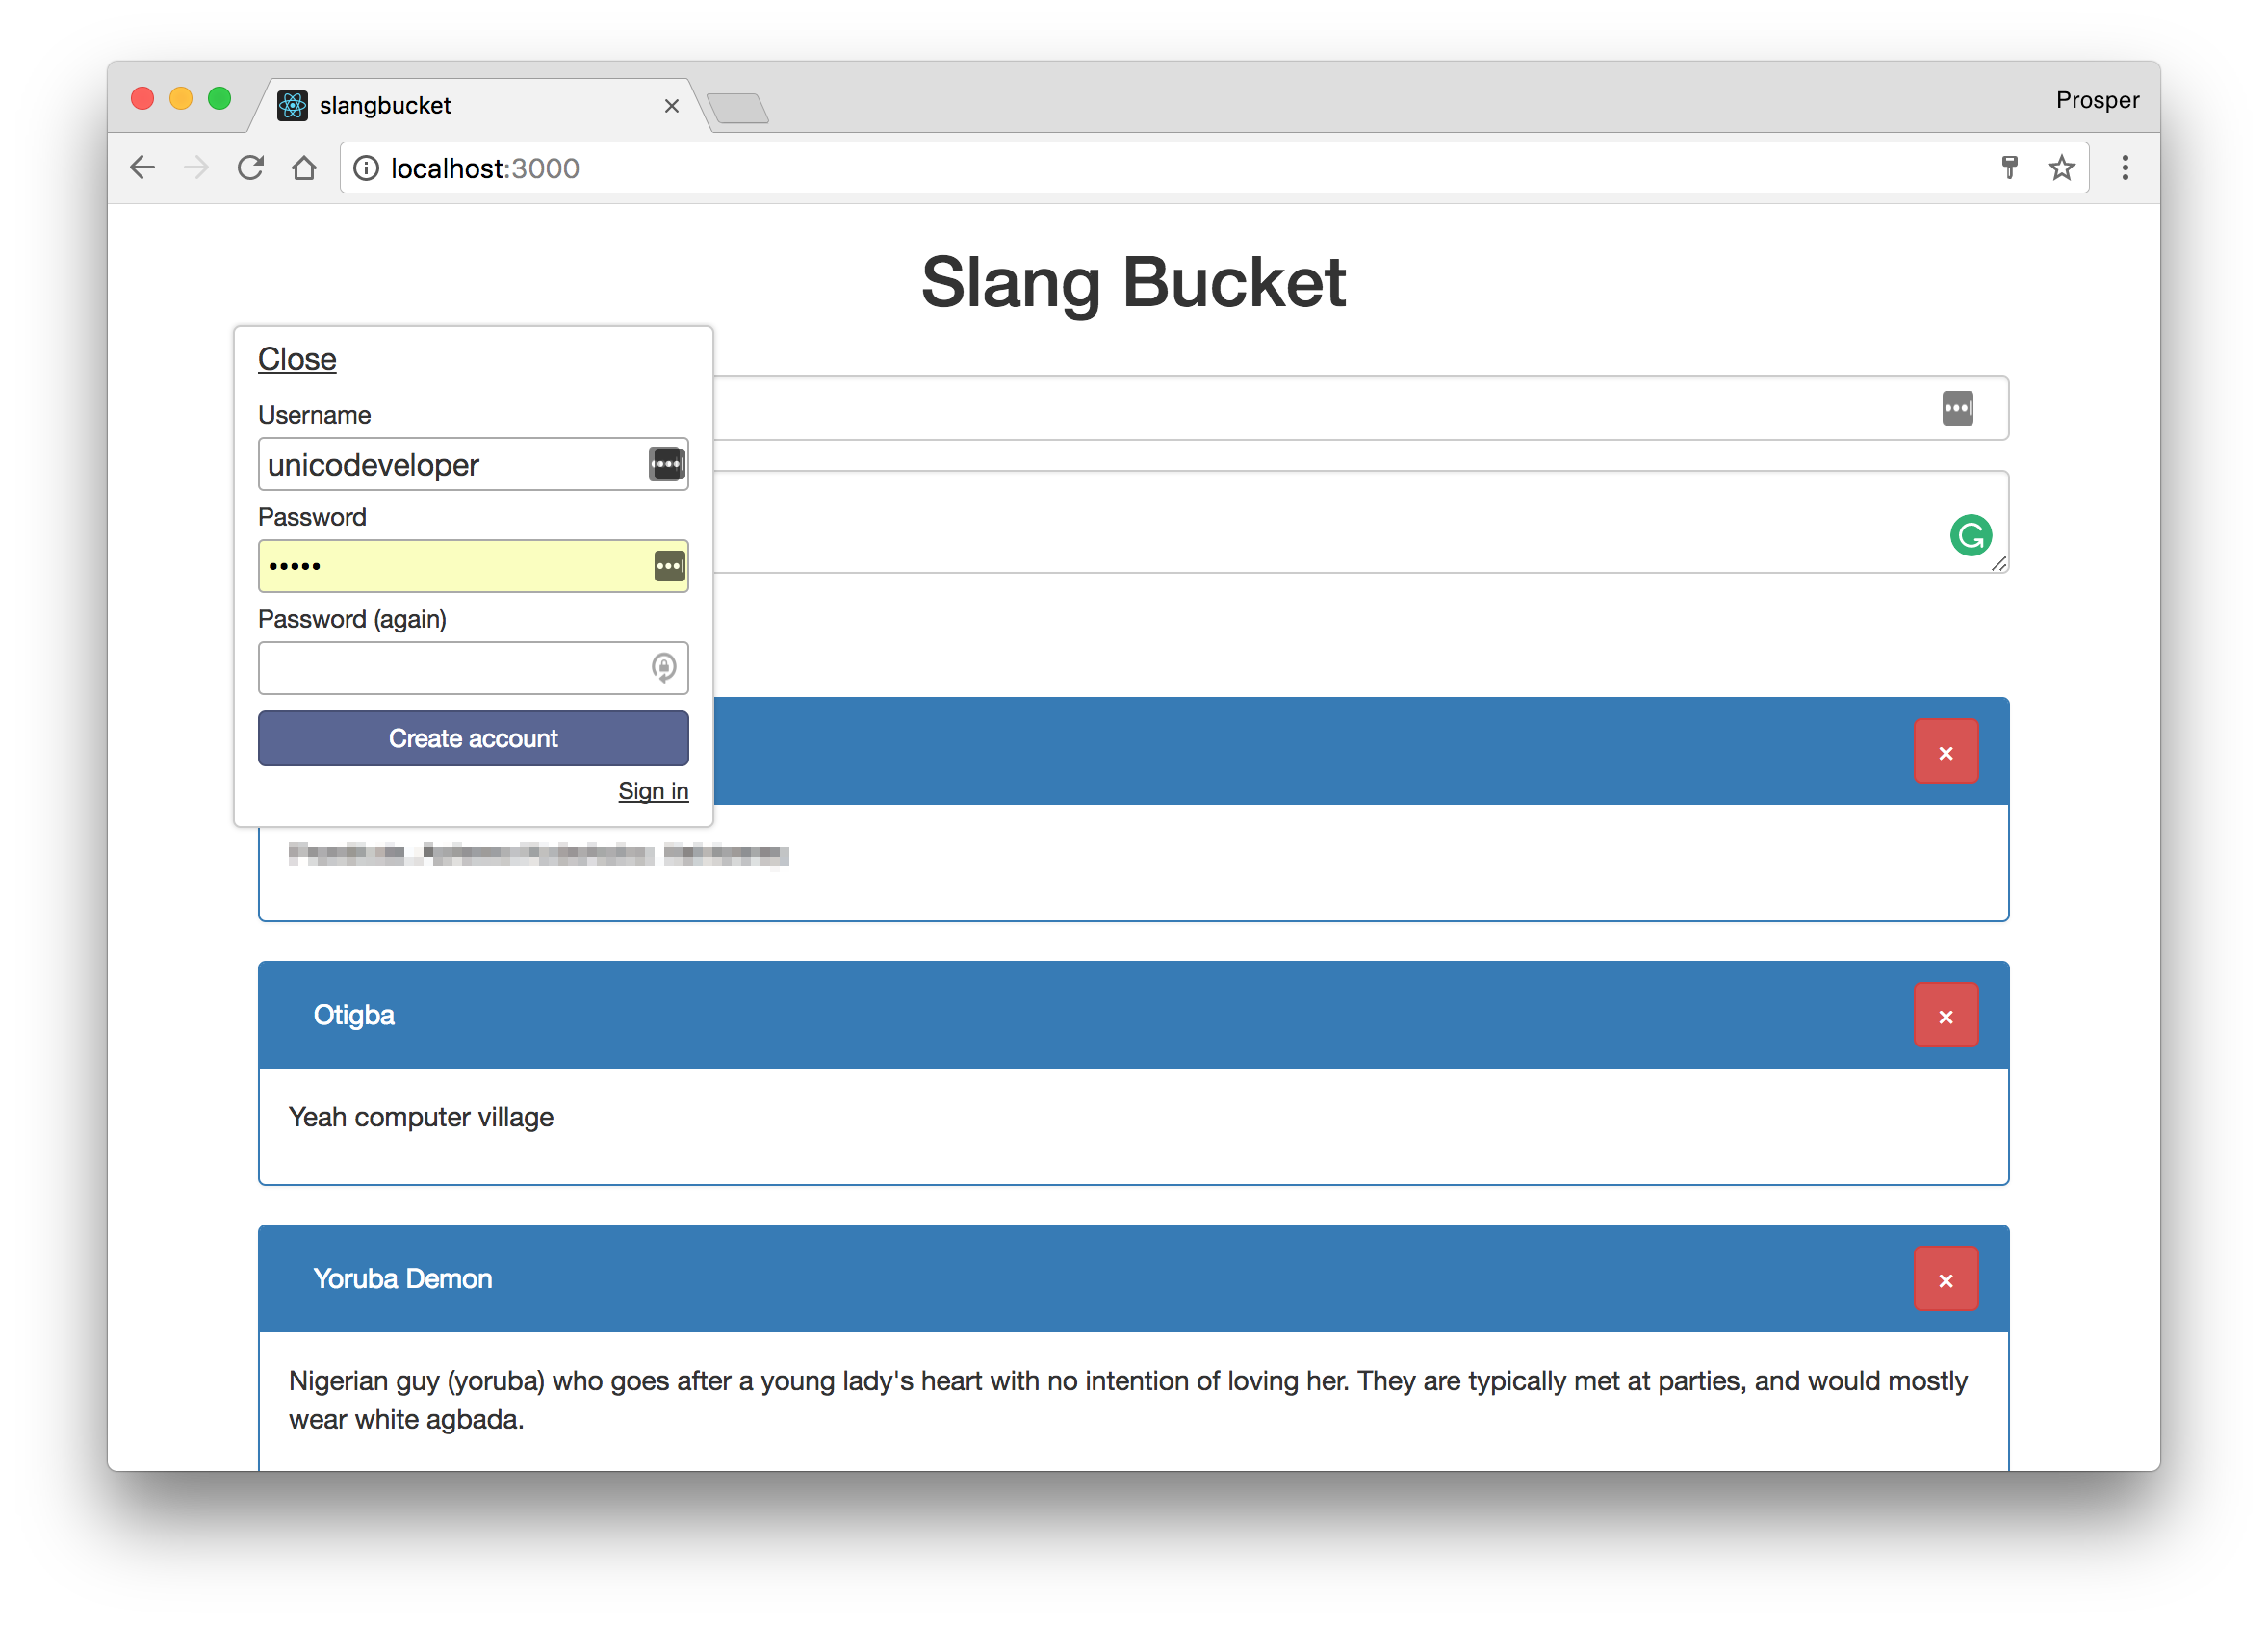Click the Password again input field
The image size is (2268, 1625).
point(473,666)
